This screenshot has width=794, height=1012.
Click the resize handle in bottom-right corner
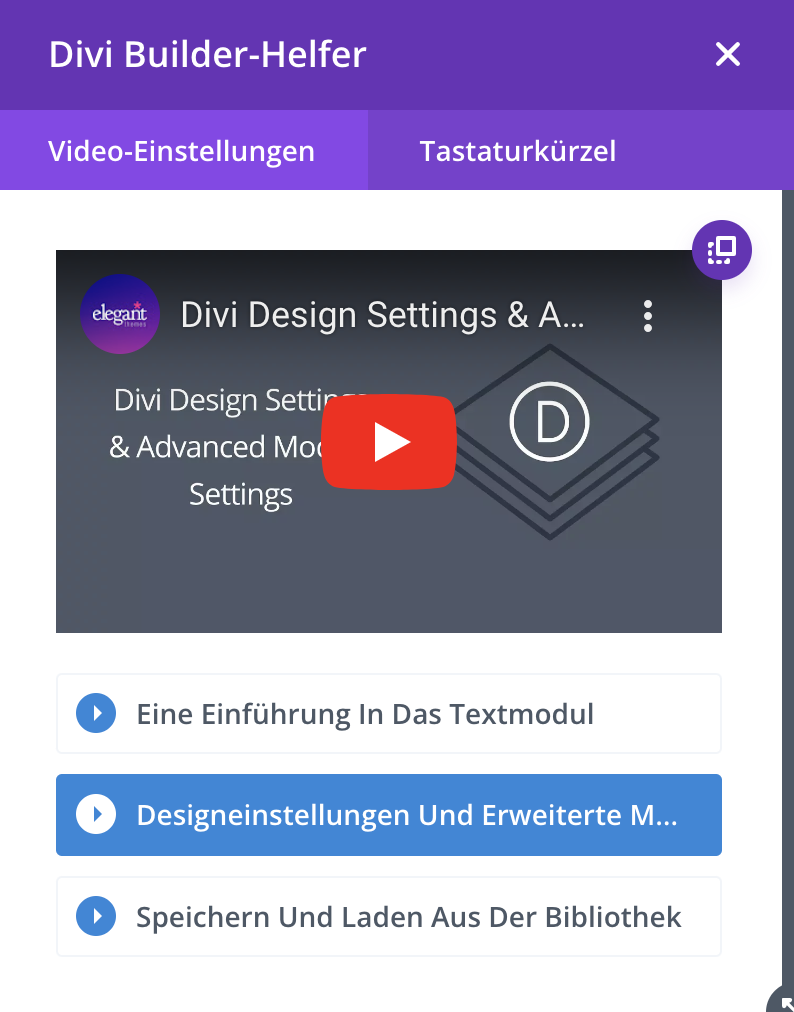pos(782,1000)
